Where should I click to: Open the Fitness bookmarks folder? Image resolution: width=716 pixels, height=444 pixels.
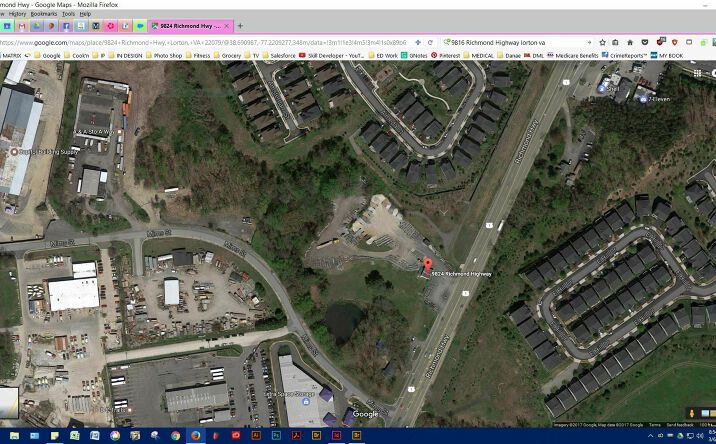click(198, 55)
